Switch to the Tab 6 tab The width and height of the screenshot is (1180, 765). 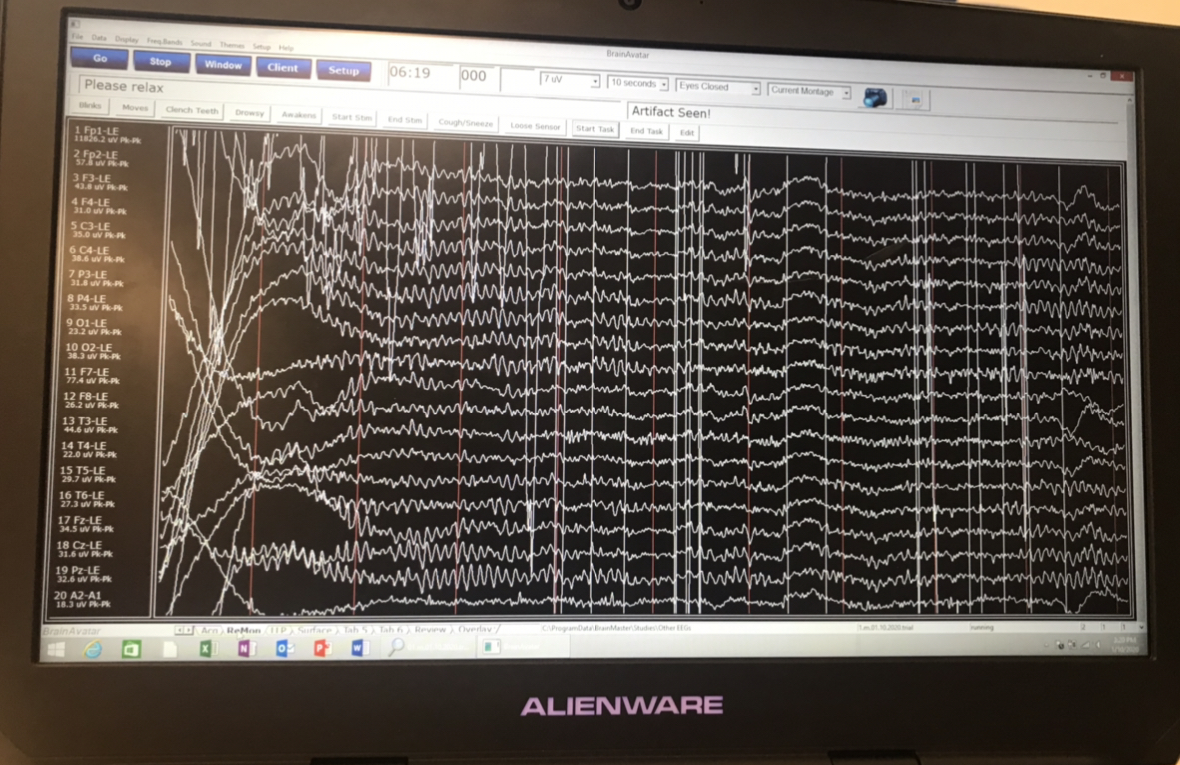pos(390,630)
